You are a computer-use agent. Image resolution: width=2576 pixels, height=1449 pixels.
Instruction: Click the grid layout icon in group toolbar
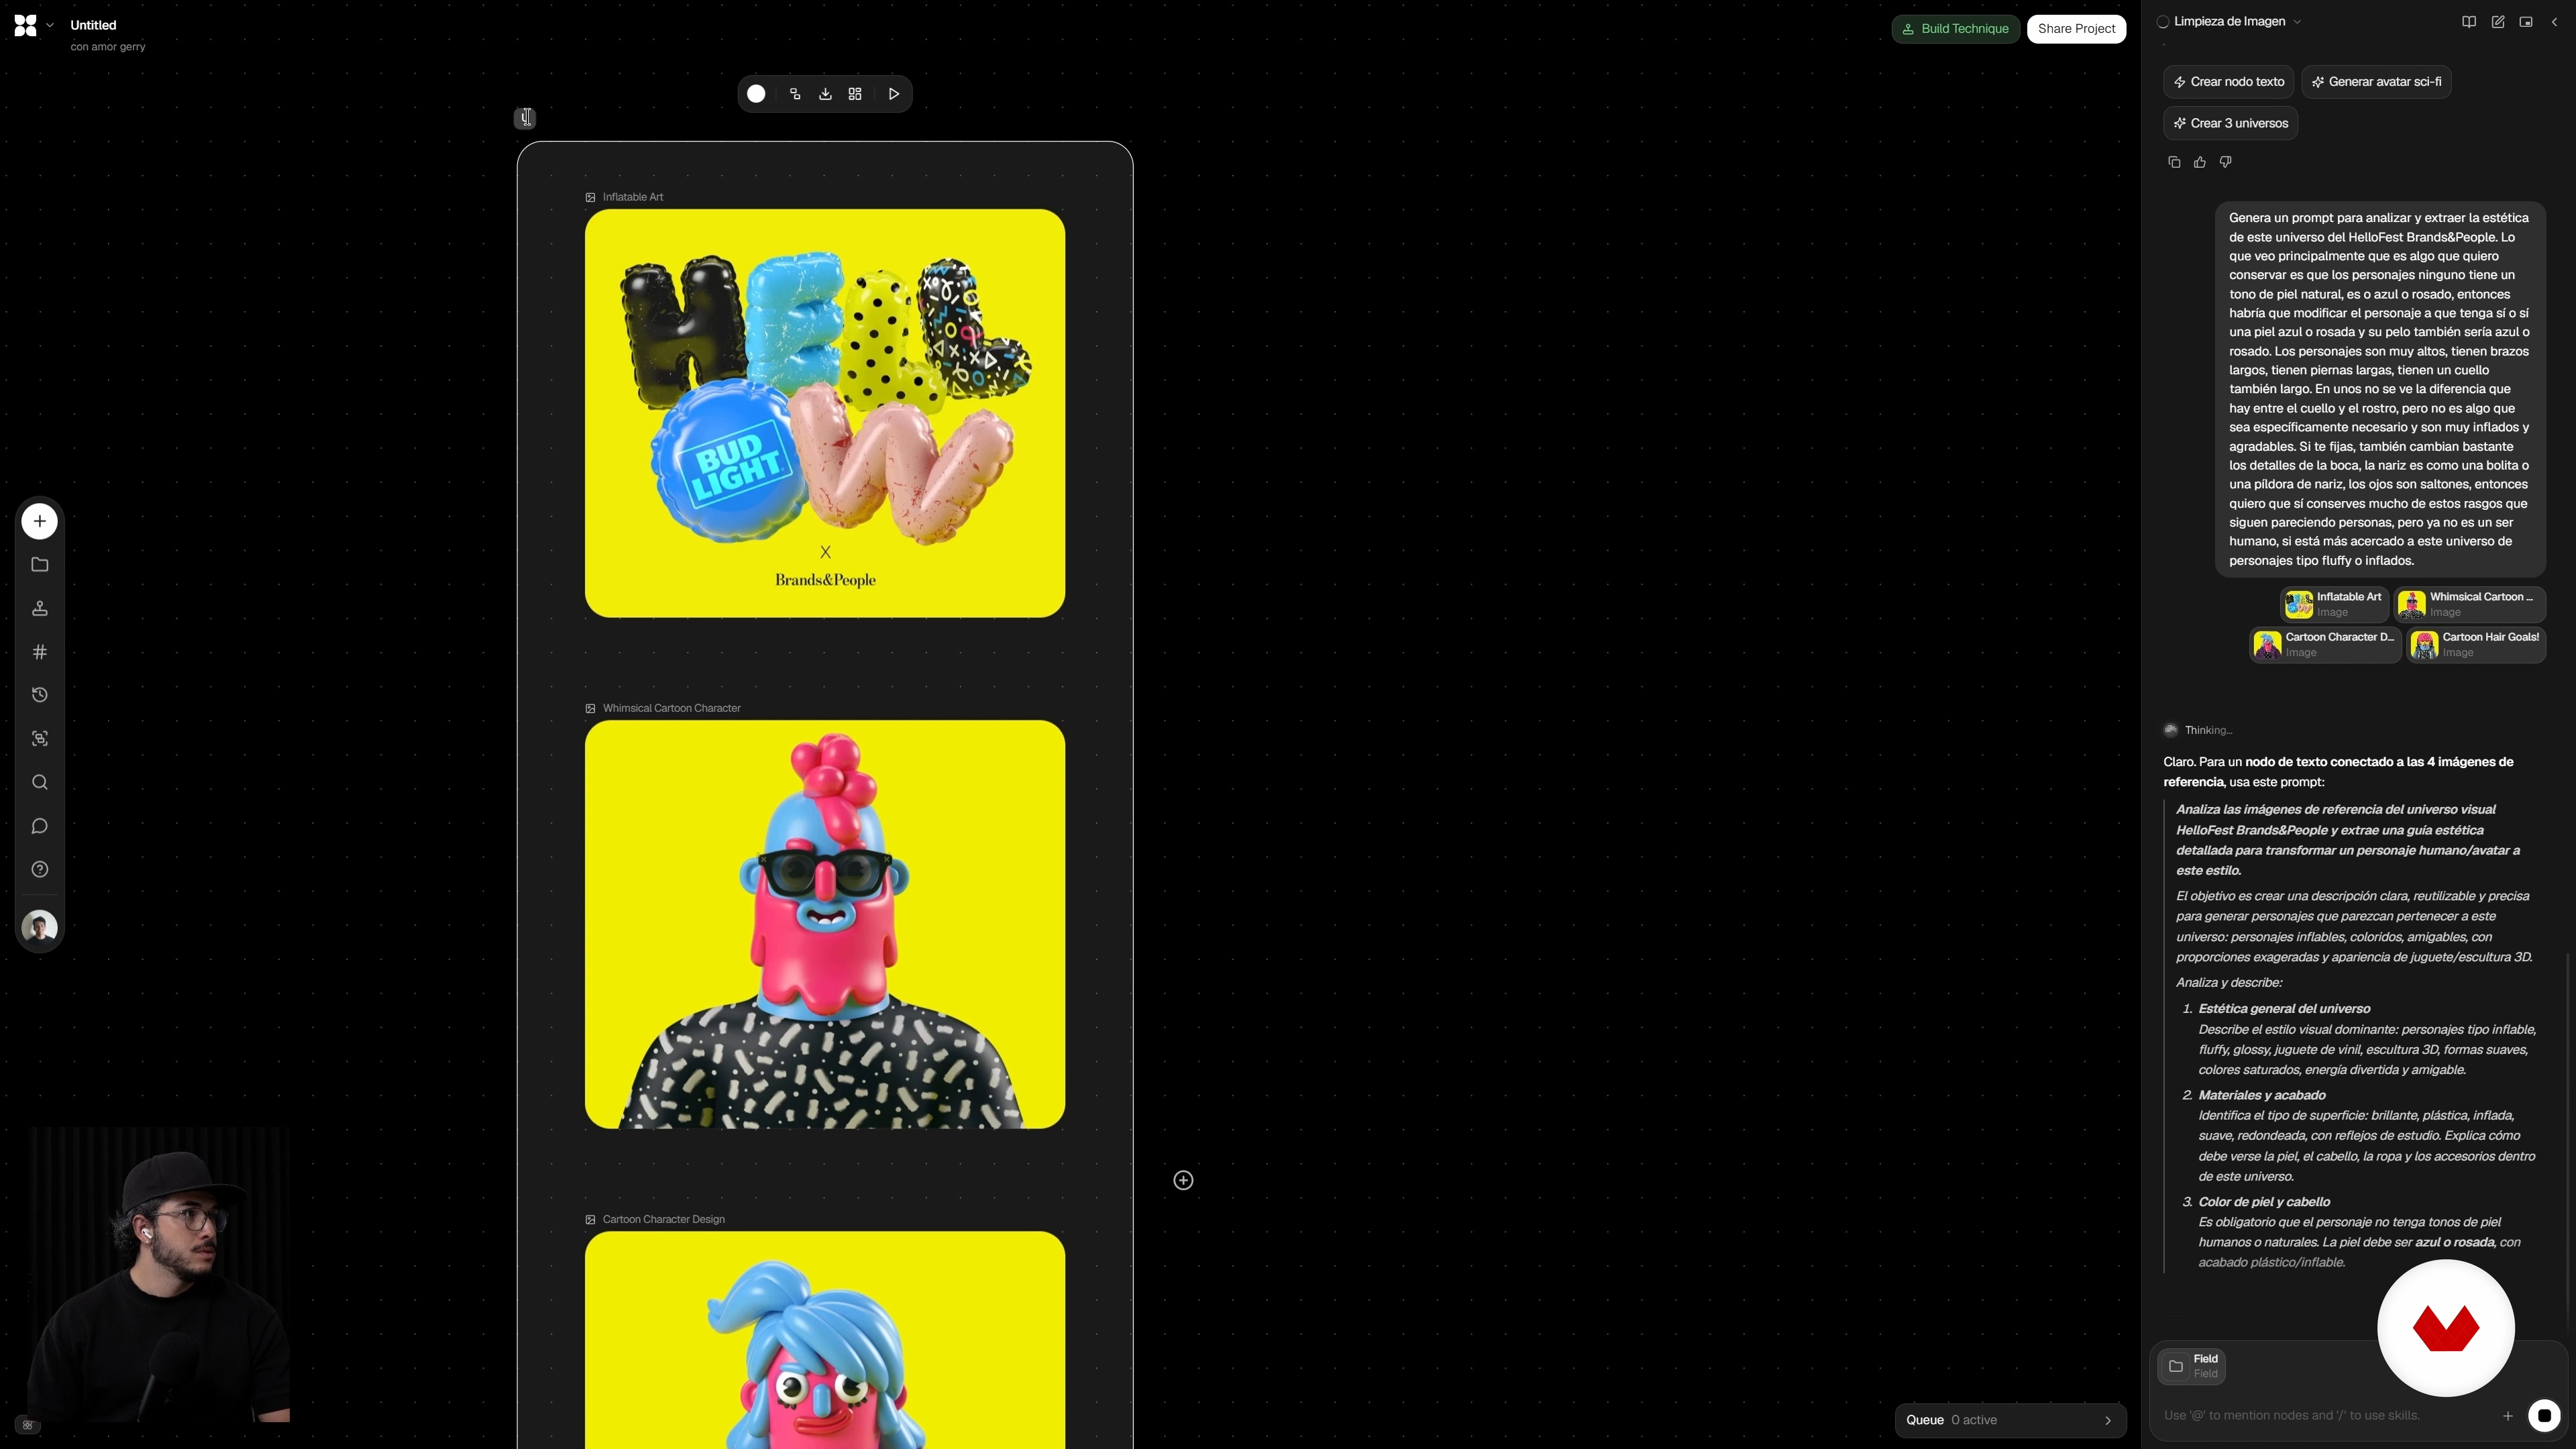855,94
